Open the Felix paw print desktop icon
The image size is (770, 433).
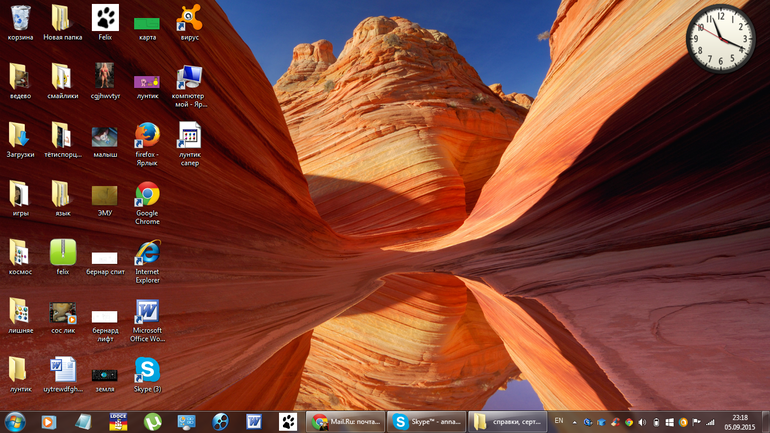(105, 18)
